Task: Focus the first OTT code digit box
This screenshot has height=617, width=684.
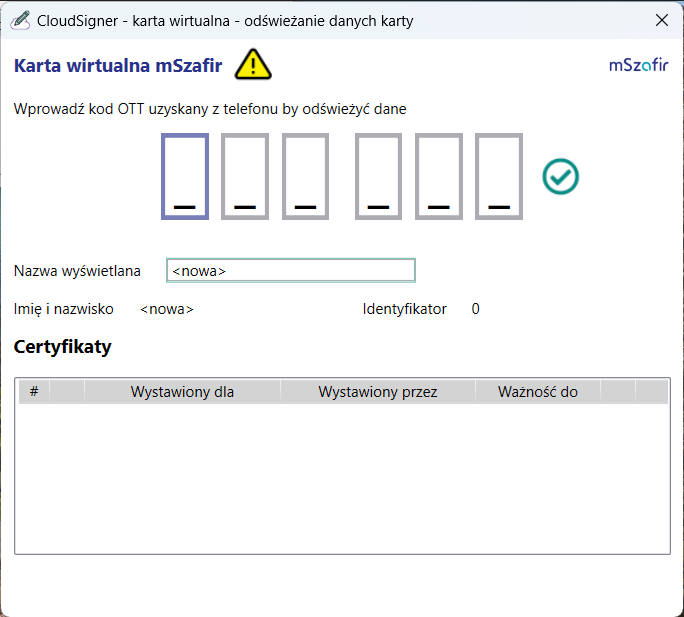Action: [x=185, y=176]
